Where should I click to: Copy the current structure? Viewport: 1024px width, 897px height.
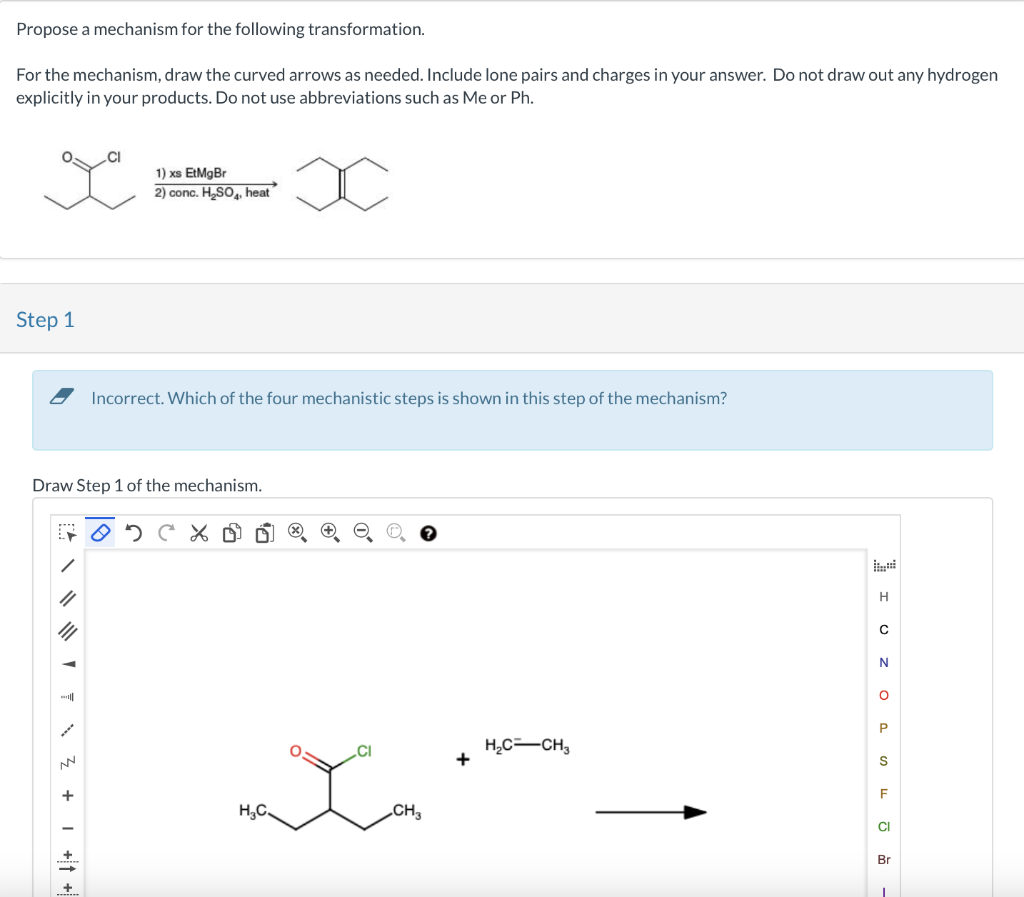(231, 532)
